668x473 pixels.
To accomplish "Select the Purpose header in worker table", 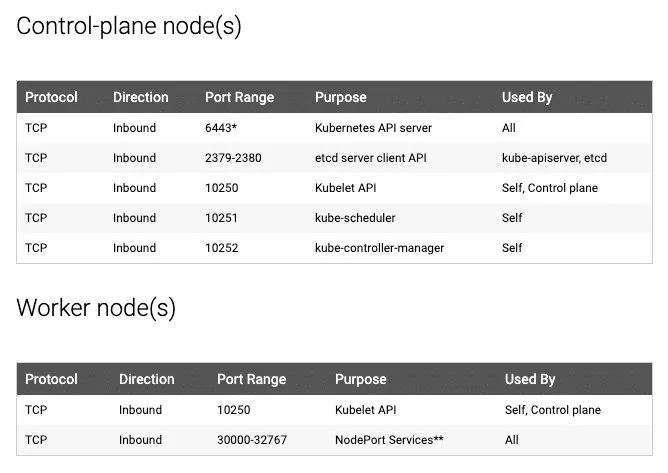I will (x=361, y=379).
